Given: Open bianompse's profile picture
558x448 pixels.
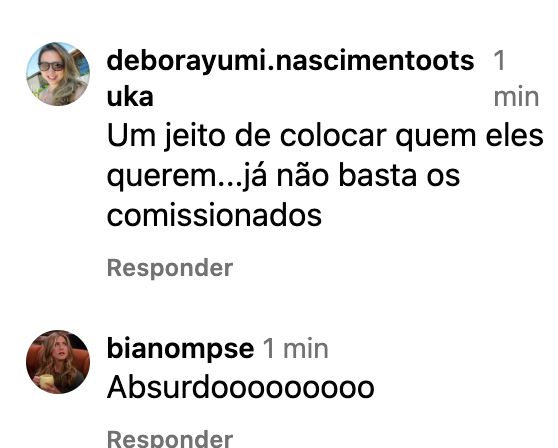Looking at the screenshot, I should 58,362.
